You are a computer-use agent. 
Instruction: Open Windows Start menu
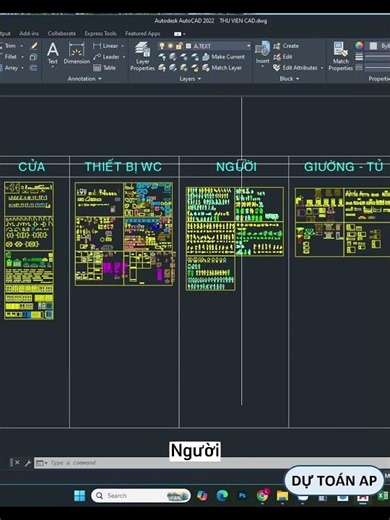pos(79,496)
